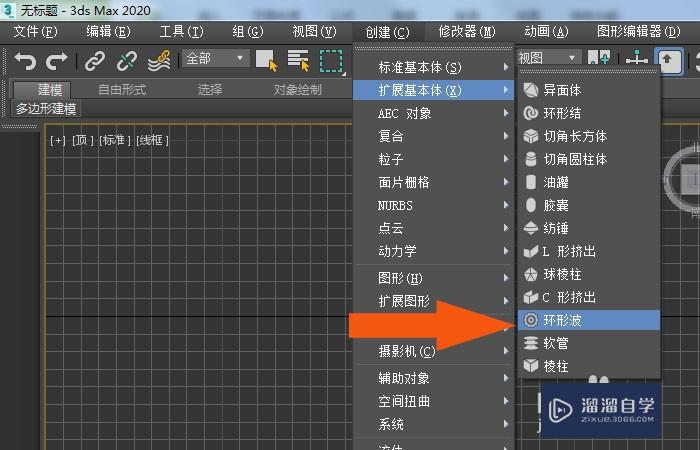Open the 摄影机(C) submenu entry
The image size is (700, 450).
tap(433, 351)
